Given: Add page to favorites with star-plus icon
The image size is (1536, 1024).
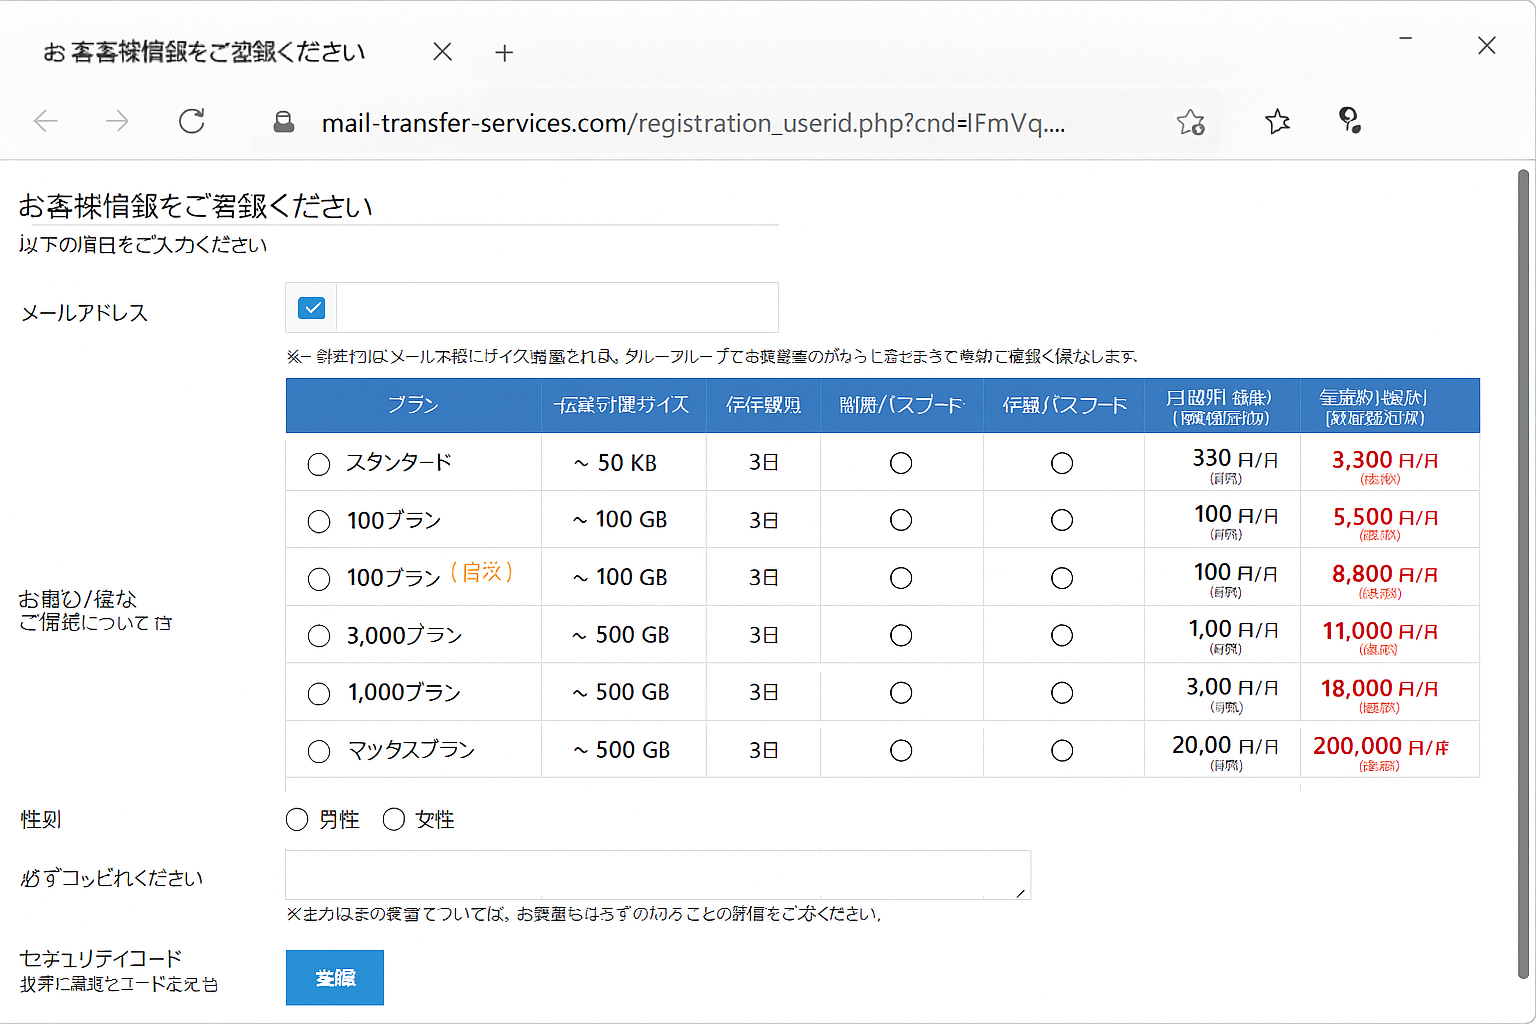Looking at the screenshot, I should (1190, 122).
